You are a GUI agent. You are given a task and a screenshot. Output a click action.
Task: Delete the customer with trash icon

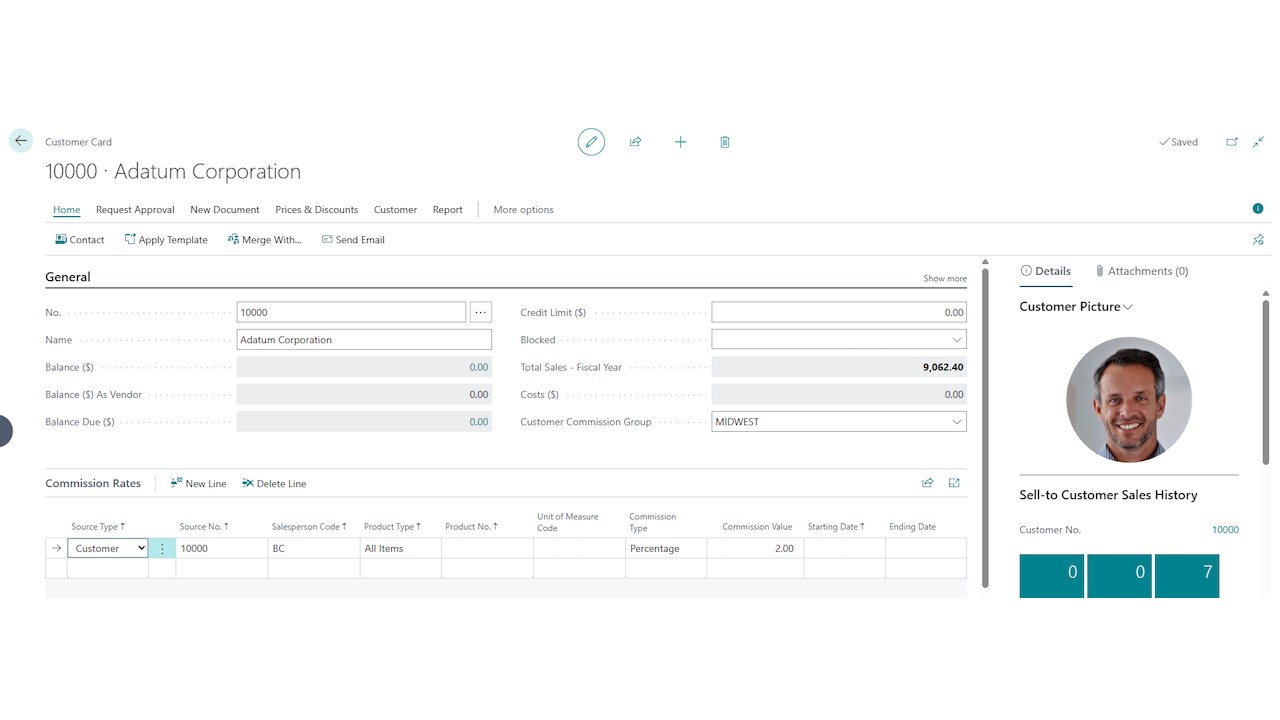coord(725,142)
